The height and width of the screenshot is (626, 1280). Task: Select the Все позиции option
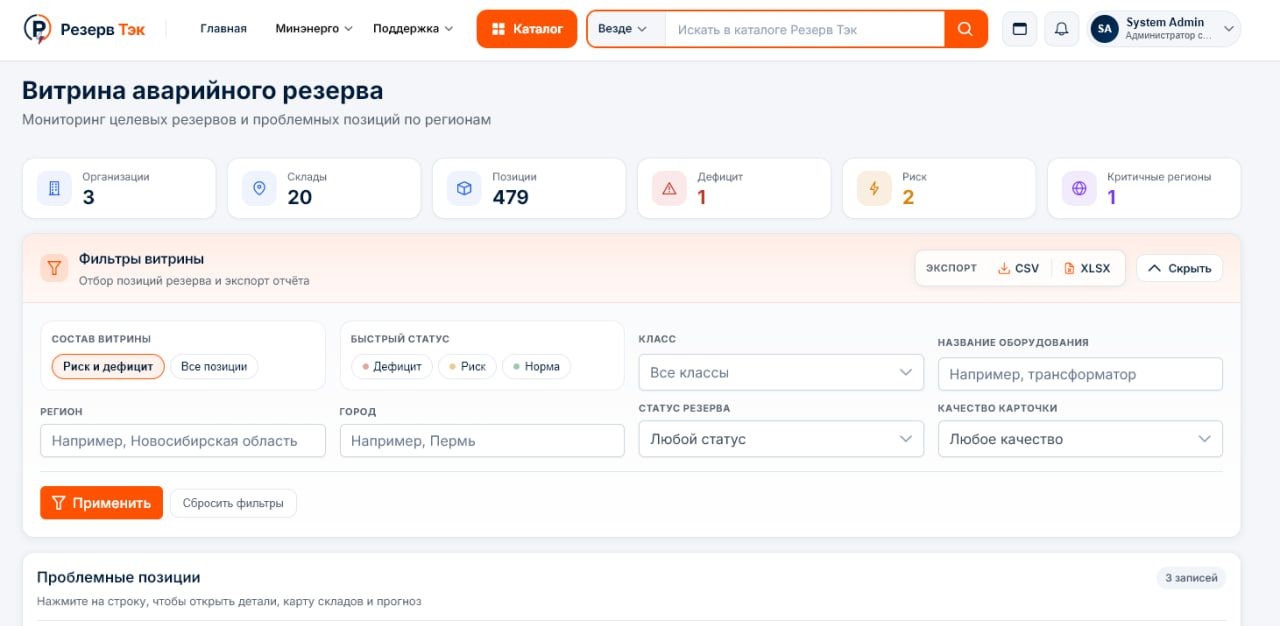click(x=214, y=367)
